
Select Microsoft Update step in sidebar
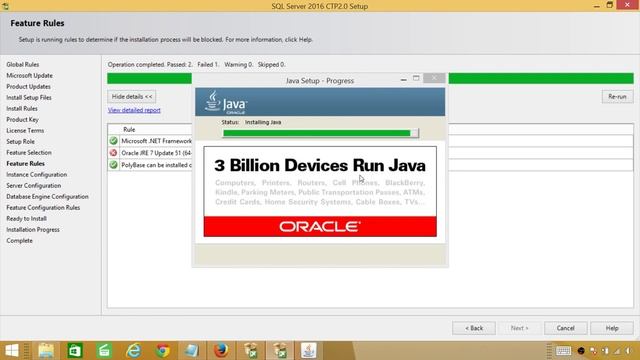coord(29,76)
